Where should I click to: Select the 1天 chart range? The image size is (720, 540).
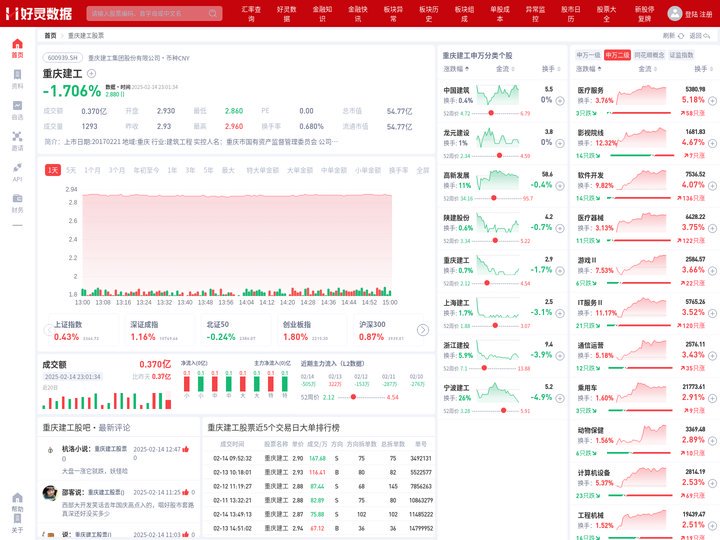[x=53, y=170]
